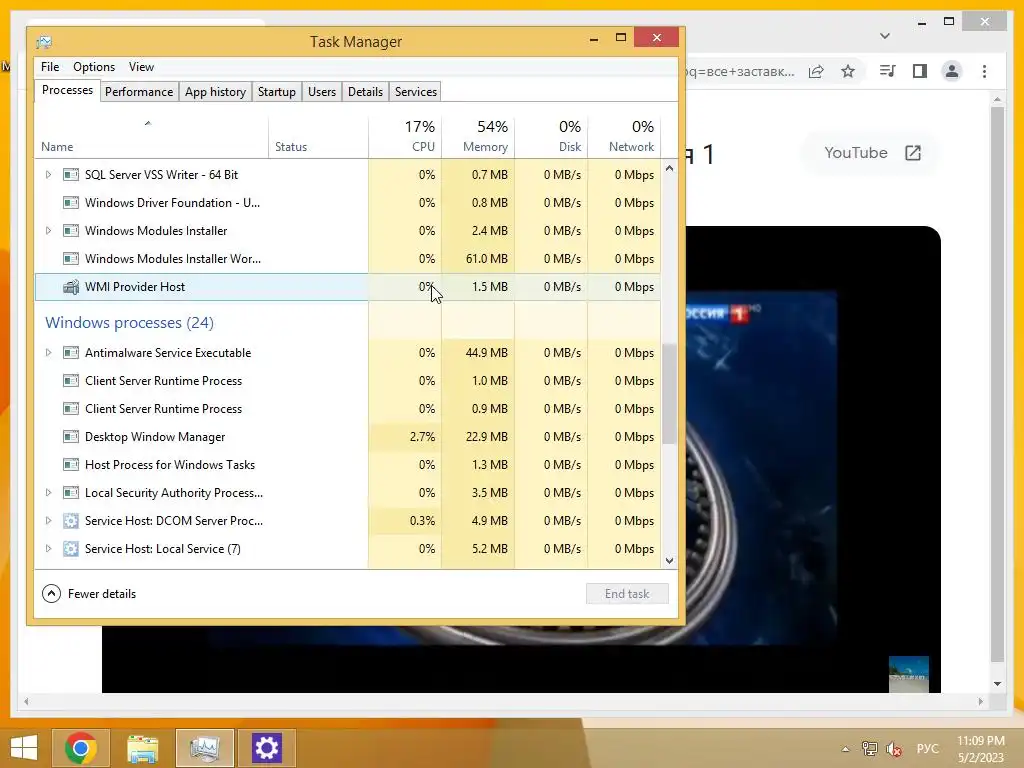Click the Windows processes (24) group header

tap(129, 323)
